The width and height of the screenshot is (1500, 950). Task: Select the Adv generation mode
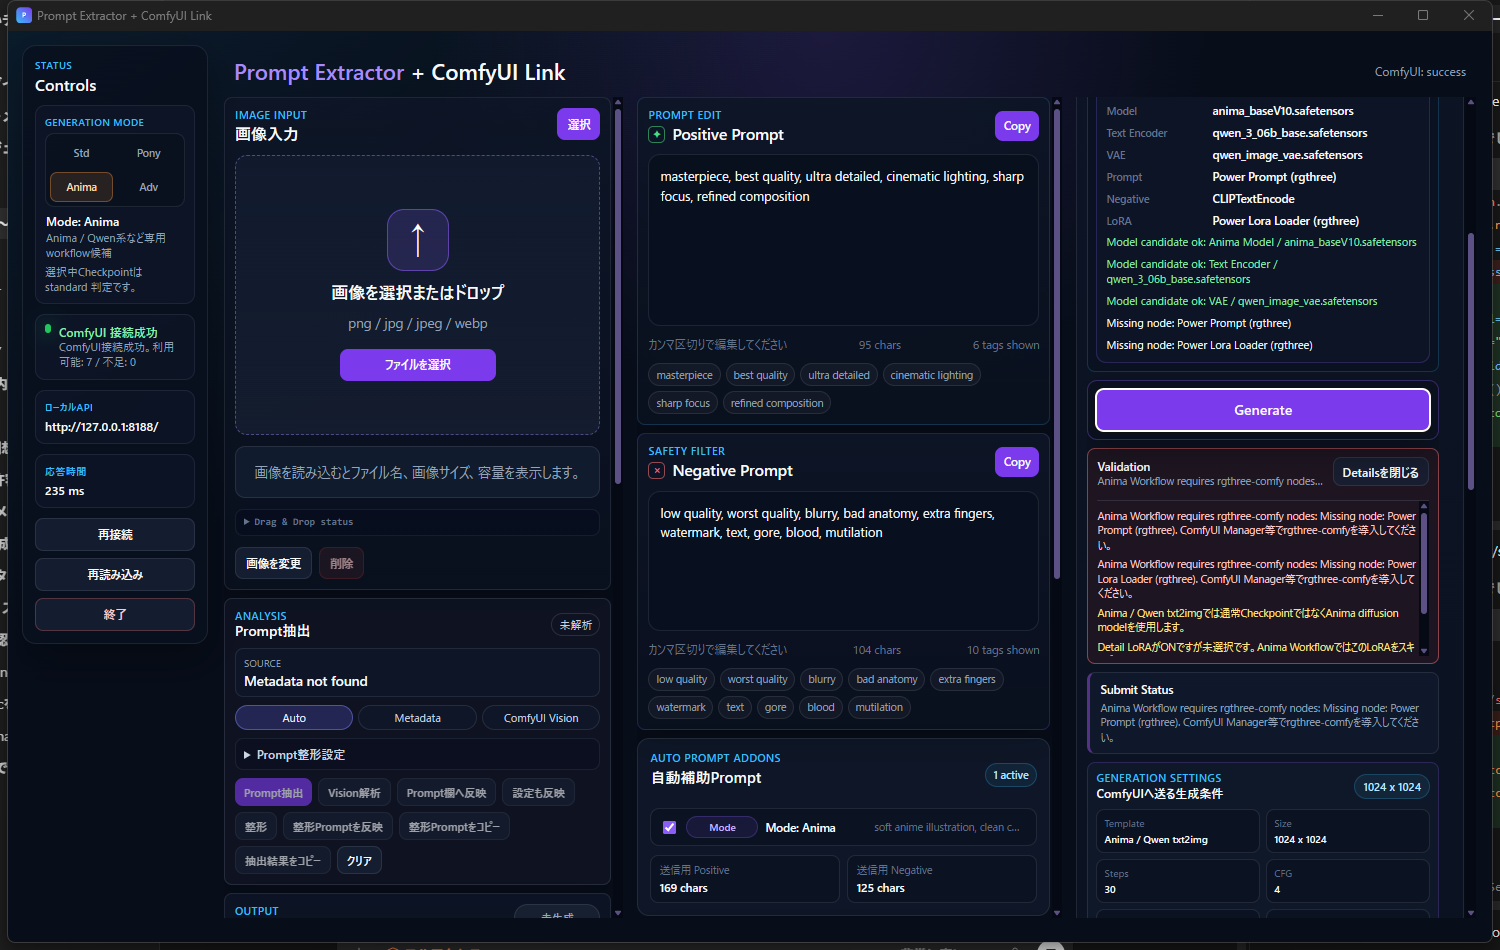click(x=149, y=187)
